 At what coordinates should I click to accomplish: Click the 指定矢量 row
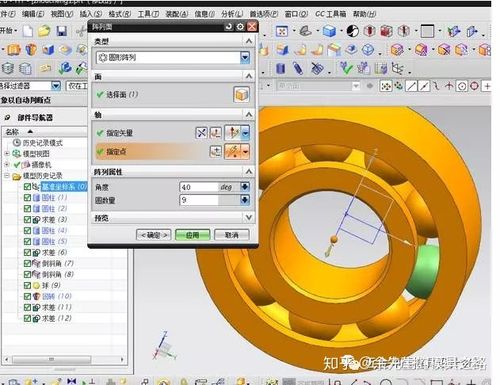coord(172,133)
